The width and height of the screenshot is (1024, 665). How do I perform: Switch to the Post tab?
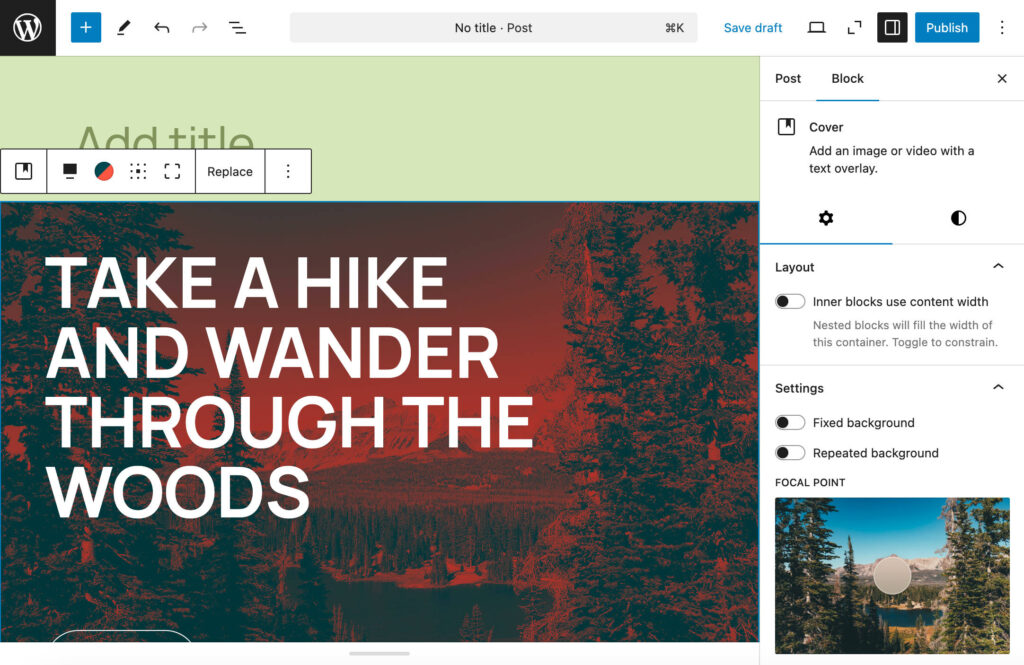pyautogui.click(x=788, y=78)
